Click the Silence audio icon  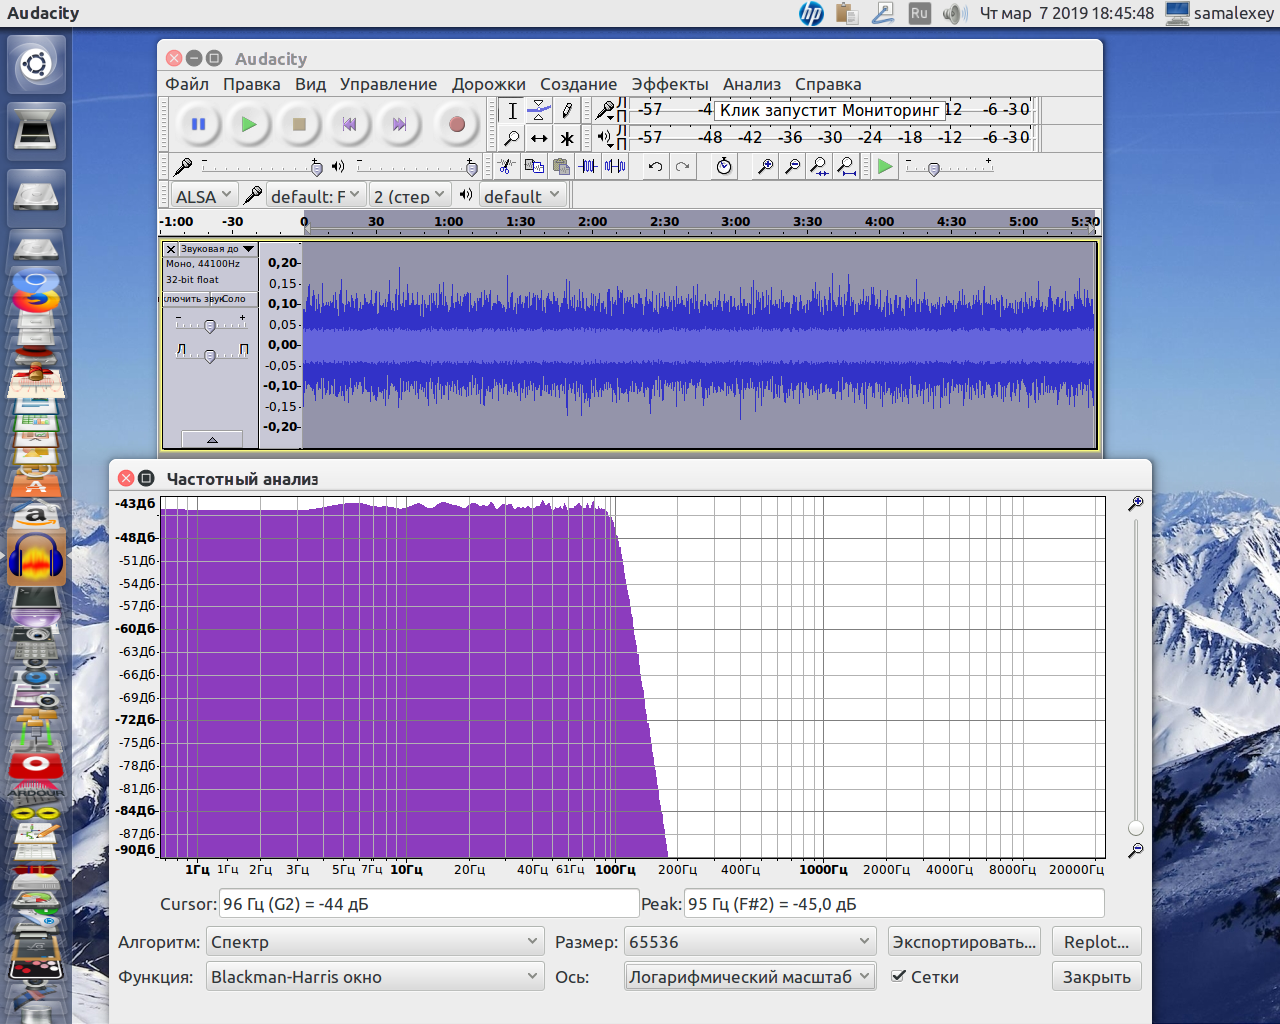[x=615, y=166]
